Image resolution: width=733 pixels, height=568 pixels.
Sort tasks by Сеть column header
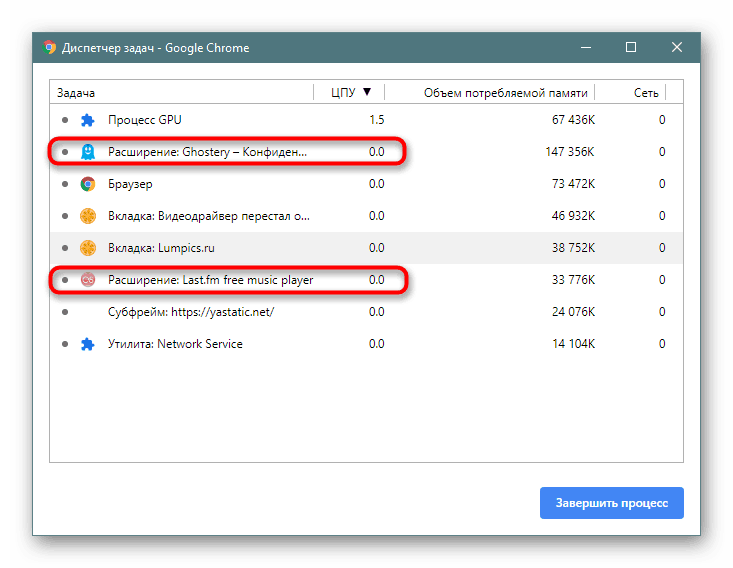point(646,93)
